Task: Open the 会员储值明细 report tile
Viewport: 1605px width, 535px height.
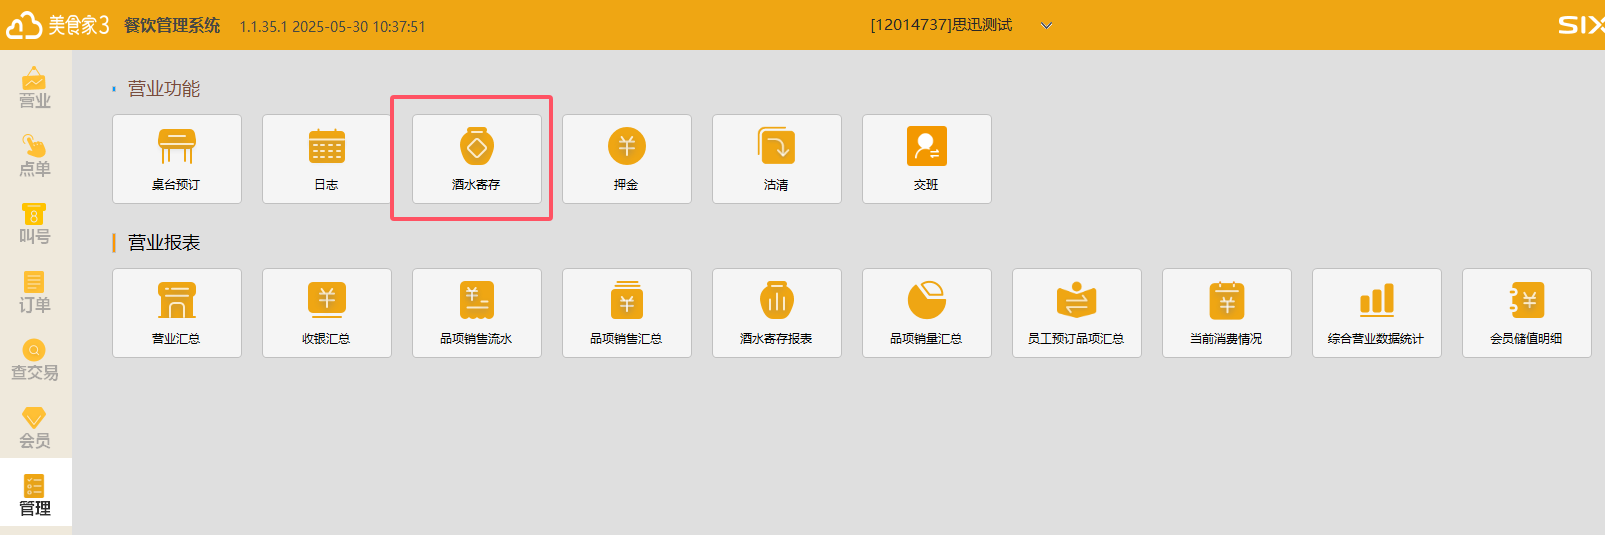Action: 1527,313
